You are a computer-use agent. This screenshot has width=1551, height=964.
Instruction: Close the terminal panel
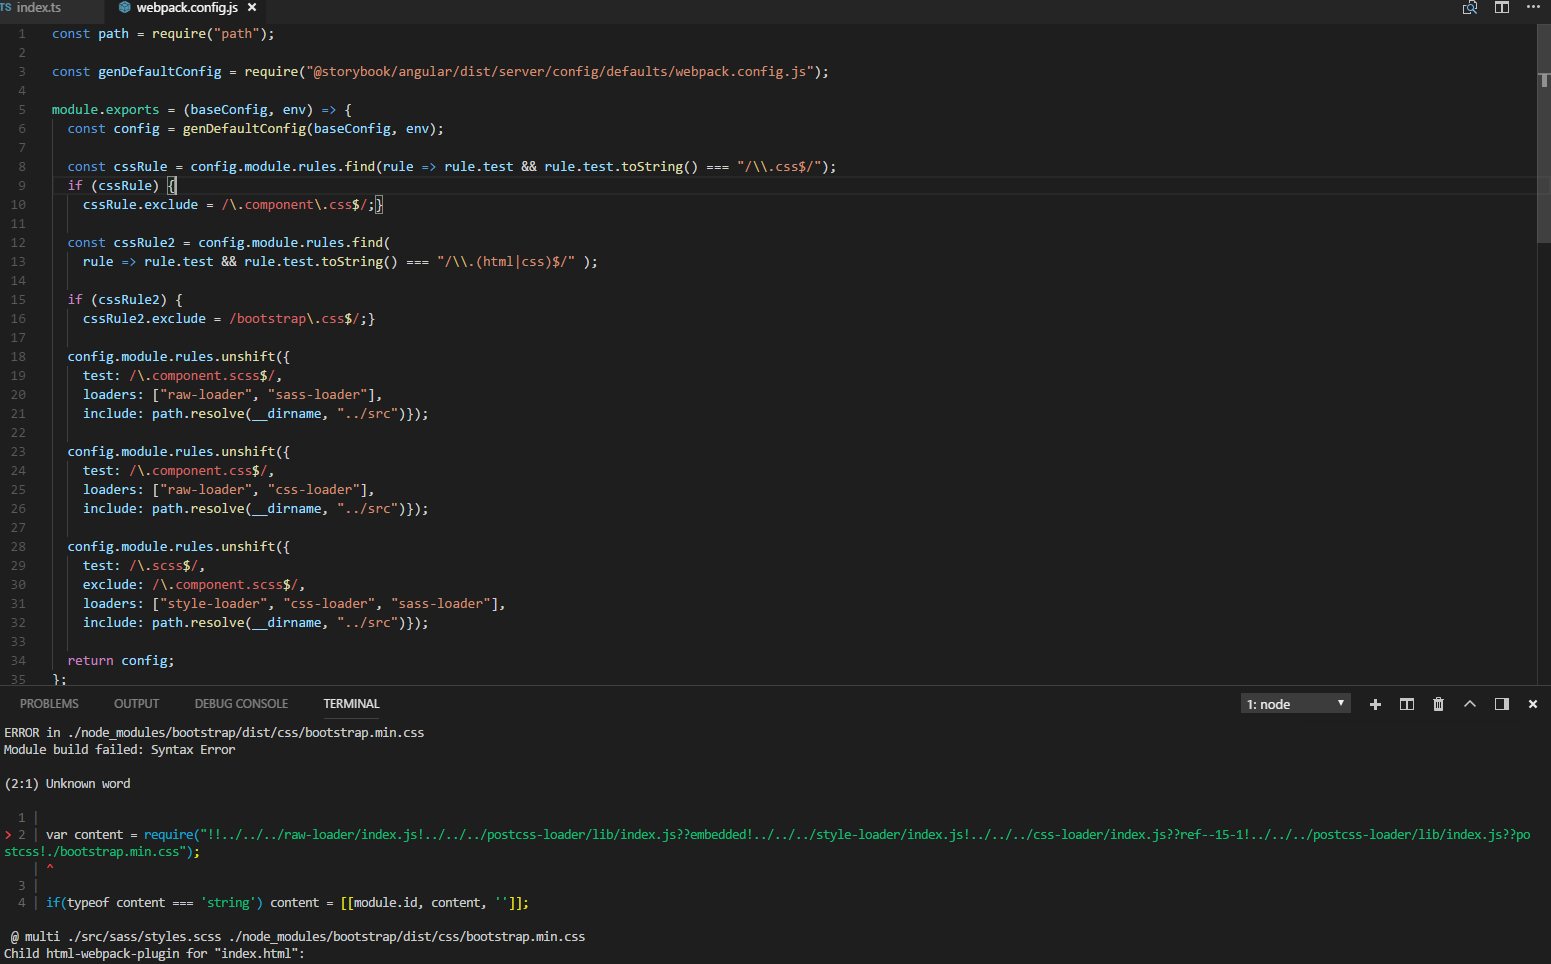(1533, 704)
